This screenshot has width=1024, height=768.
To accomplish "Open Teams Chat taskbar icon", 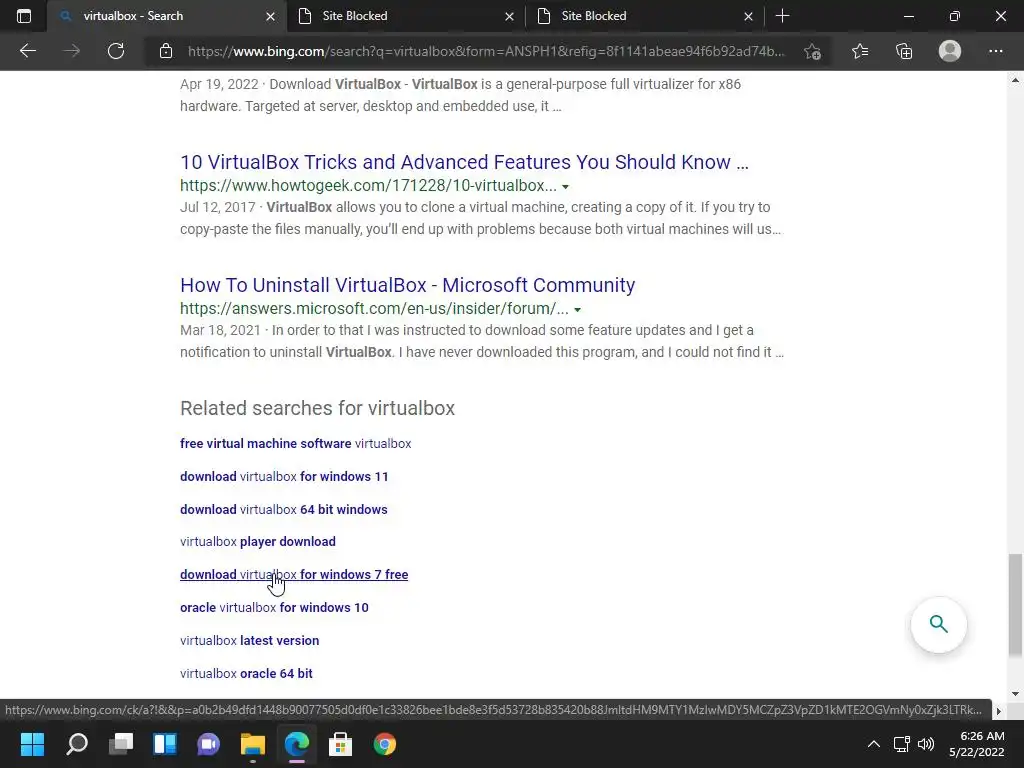I will tap(208, 744).
